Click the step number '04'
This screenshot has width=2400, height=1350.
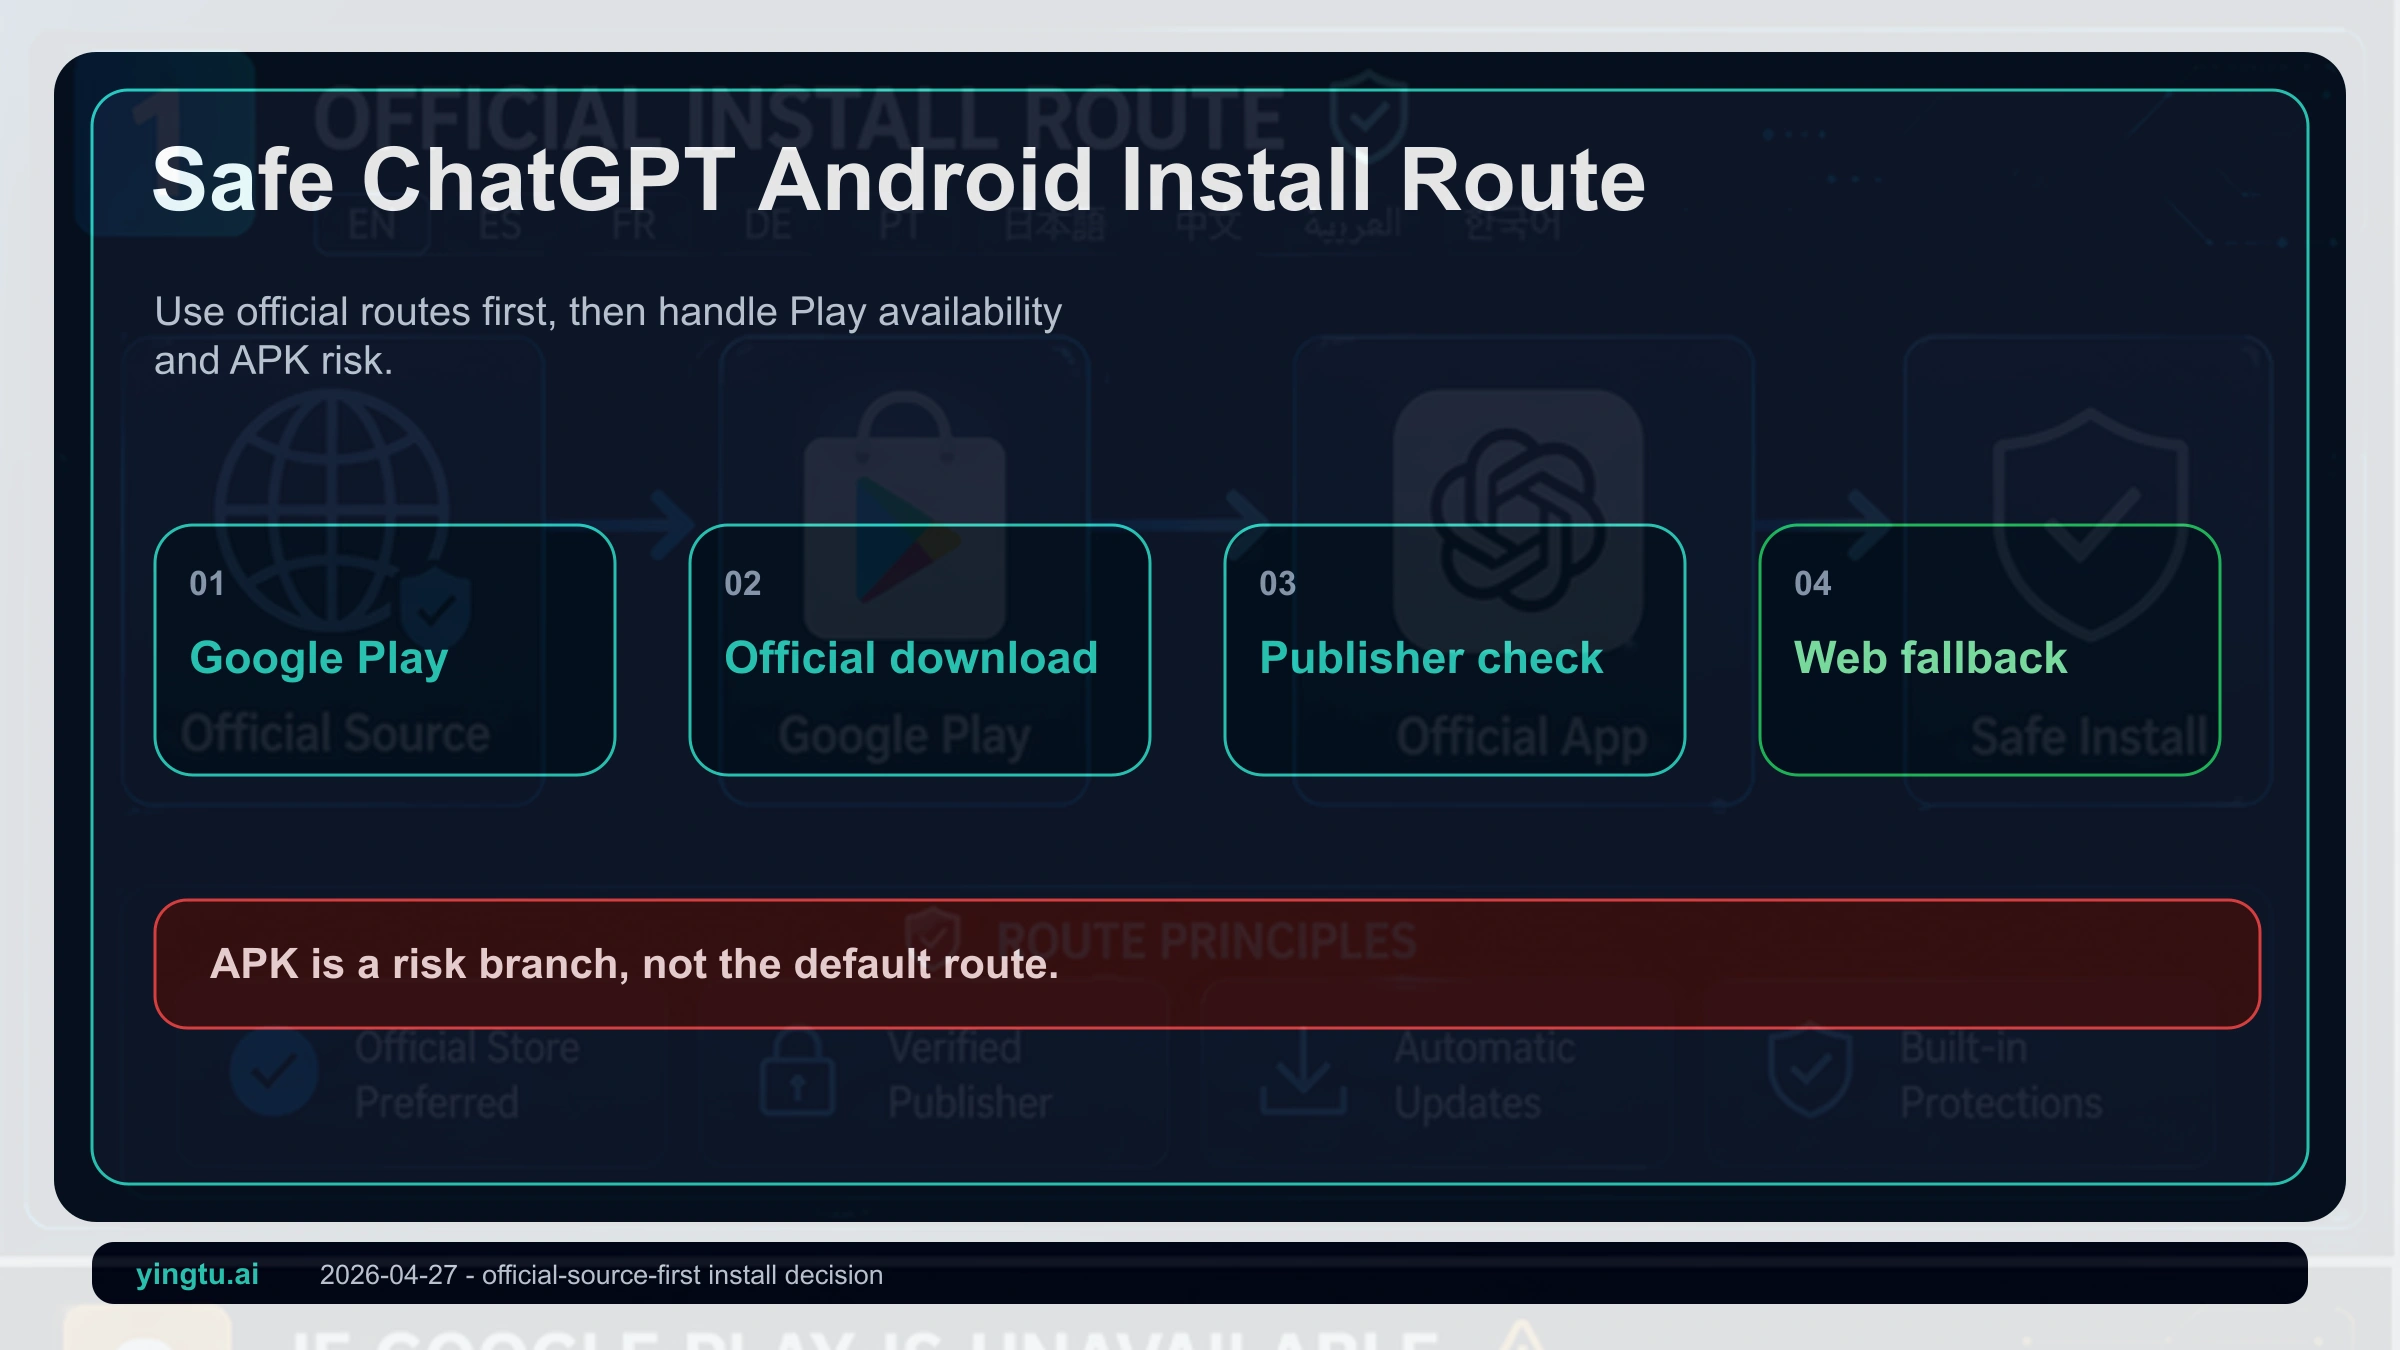click(1813, 584)
